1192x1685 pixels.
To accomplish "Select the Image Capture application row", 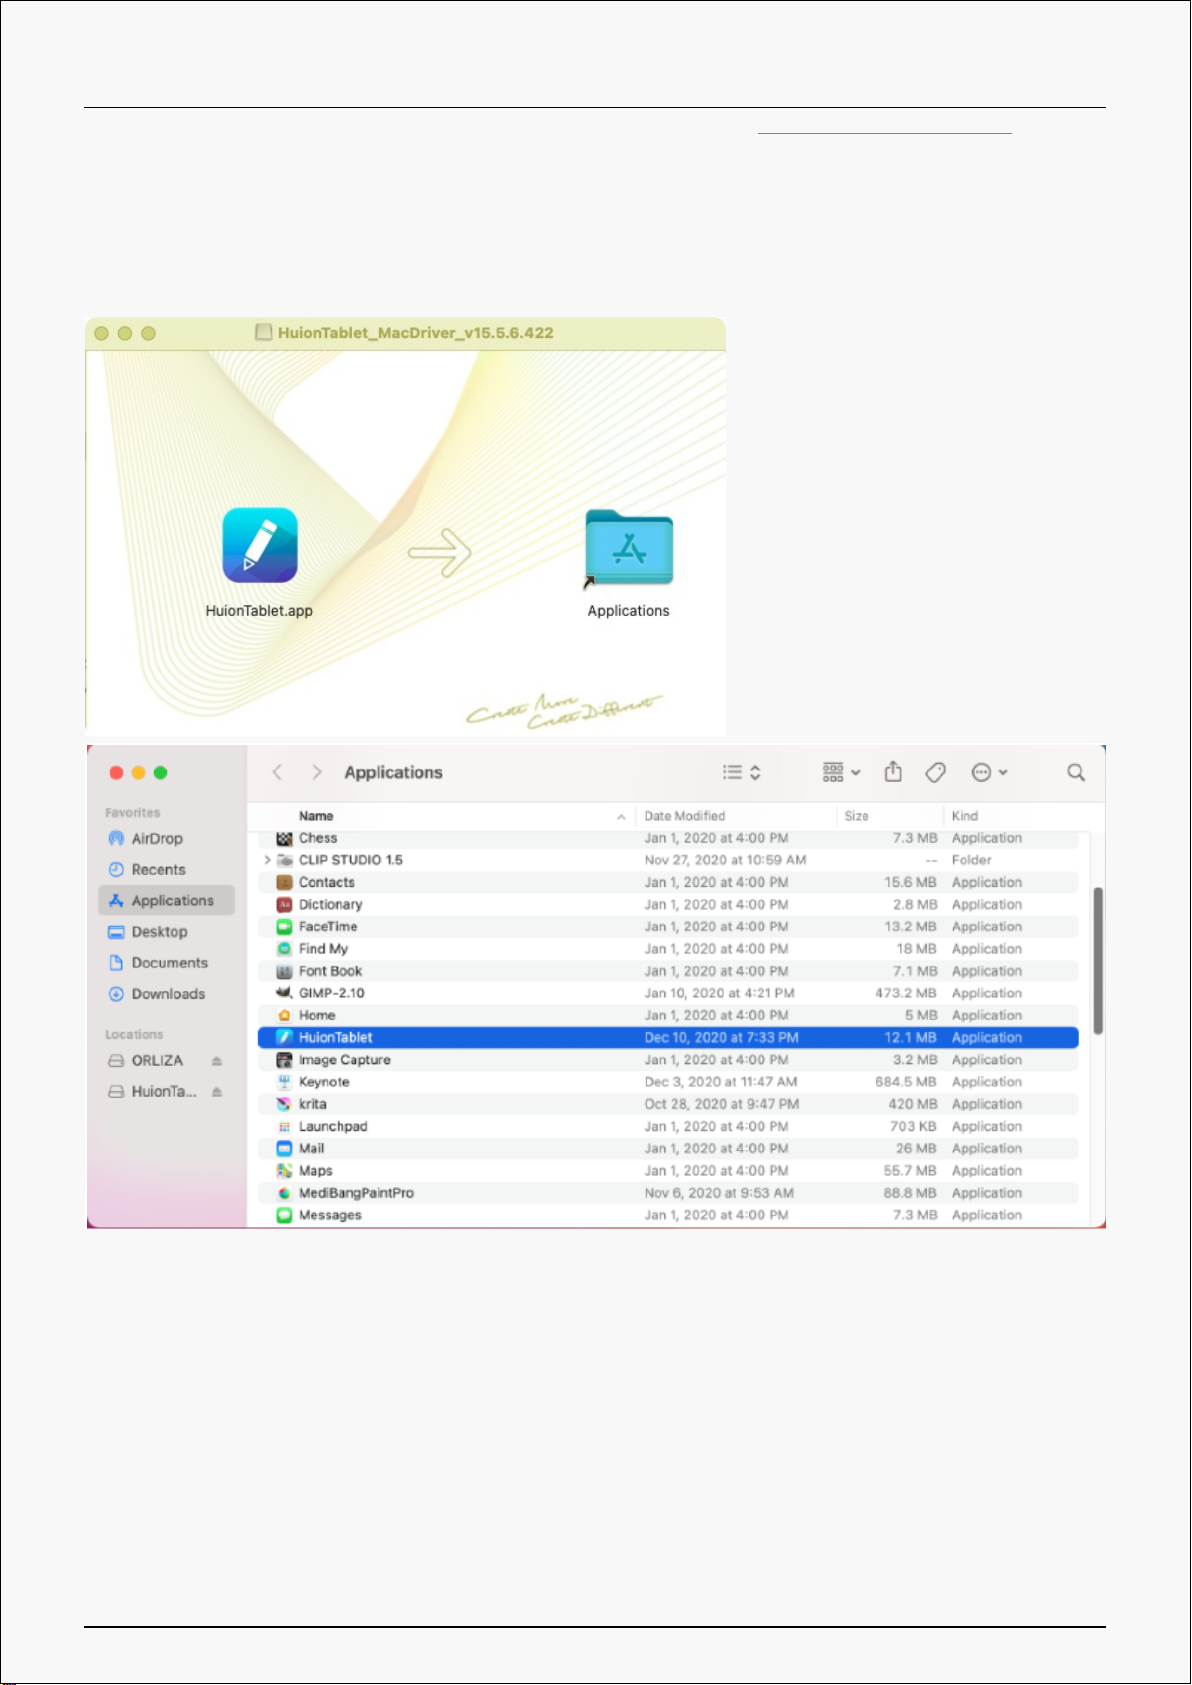I will pos(668,1060).
